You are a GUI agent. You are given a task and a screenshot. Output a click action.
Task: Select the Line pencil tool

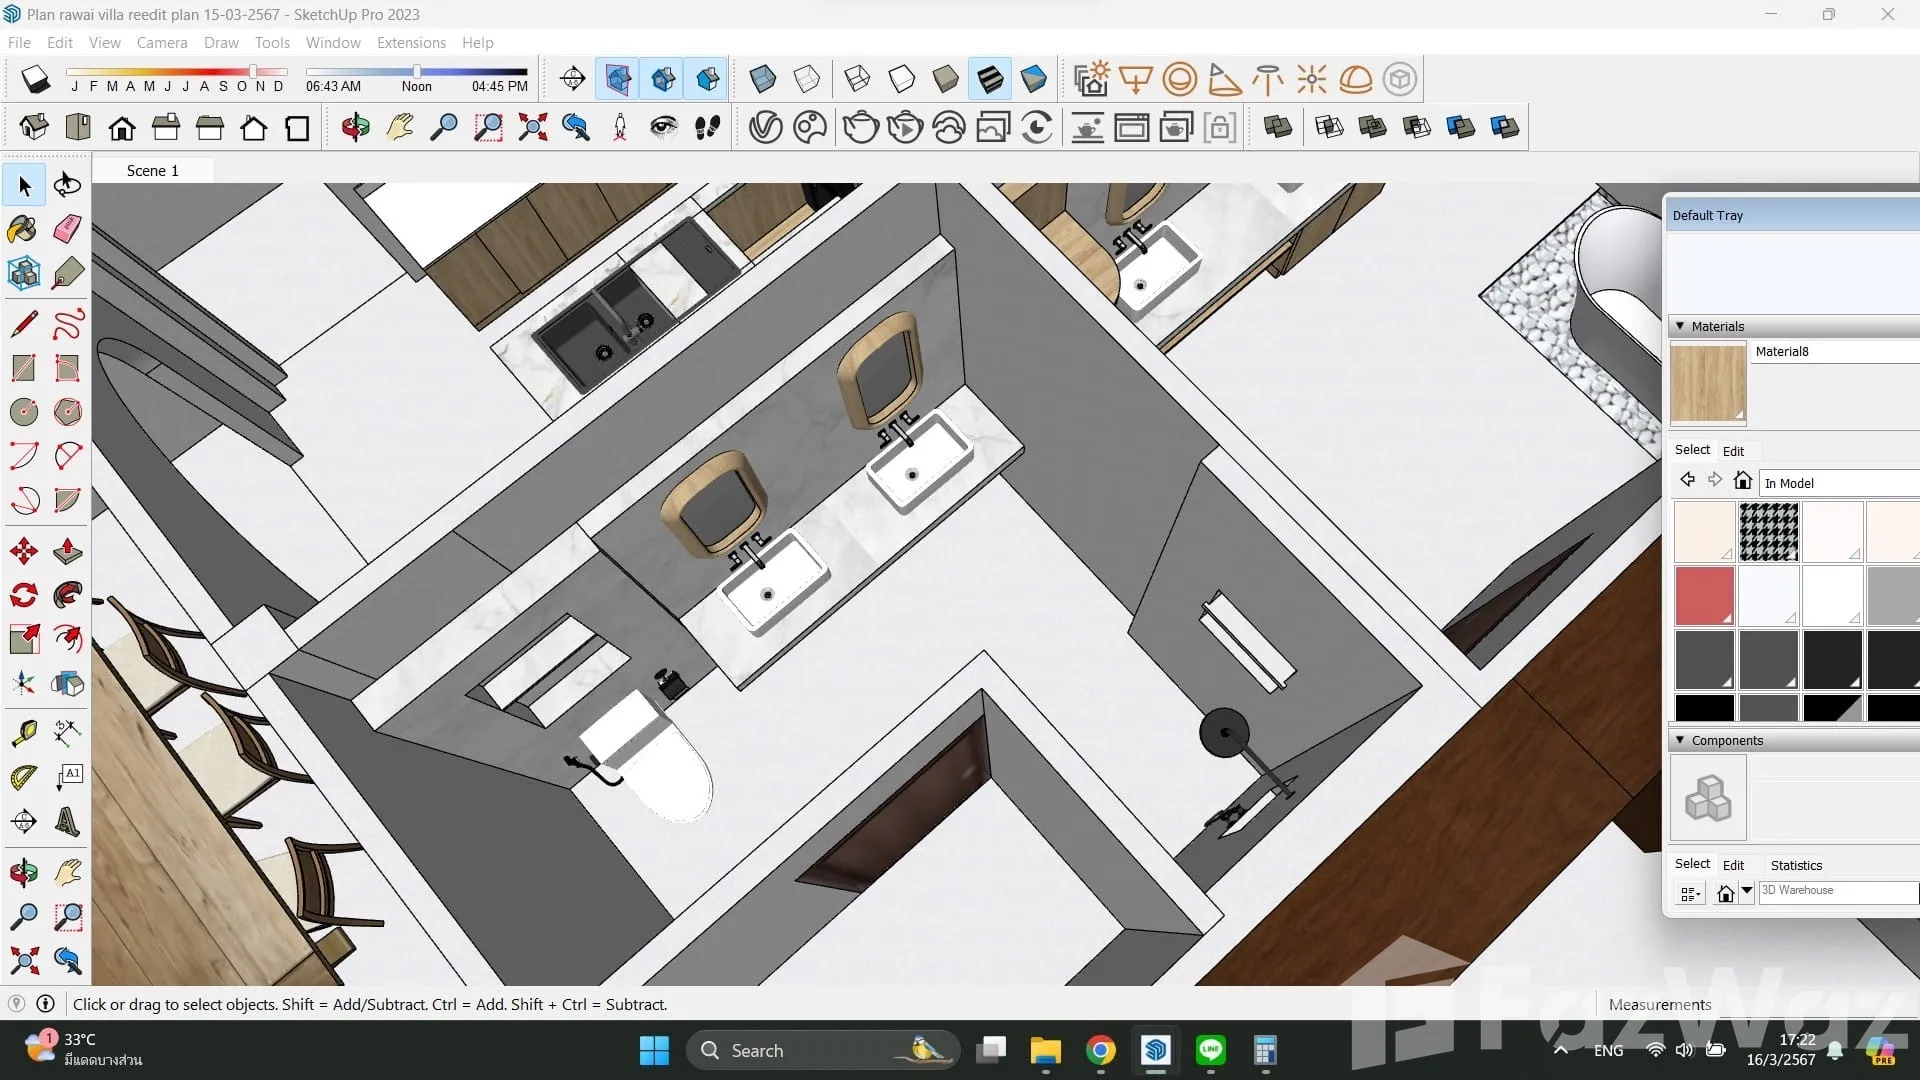tap(23, 324)
